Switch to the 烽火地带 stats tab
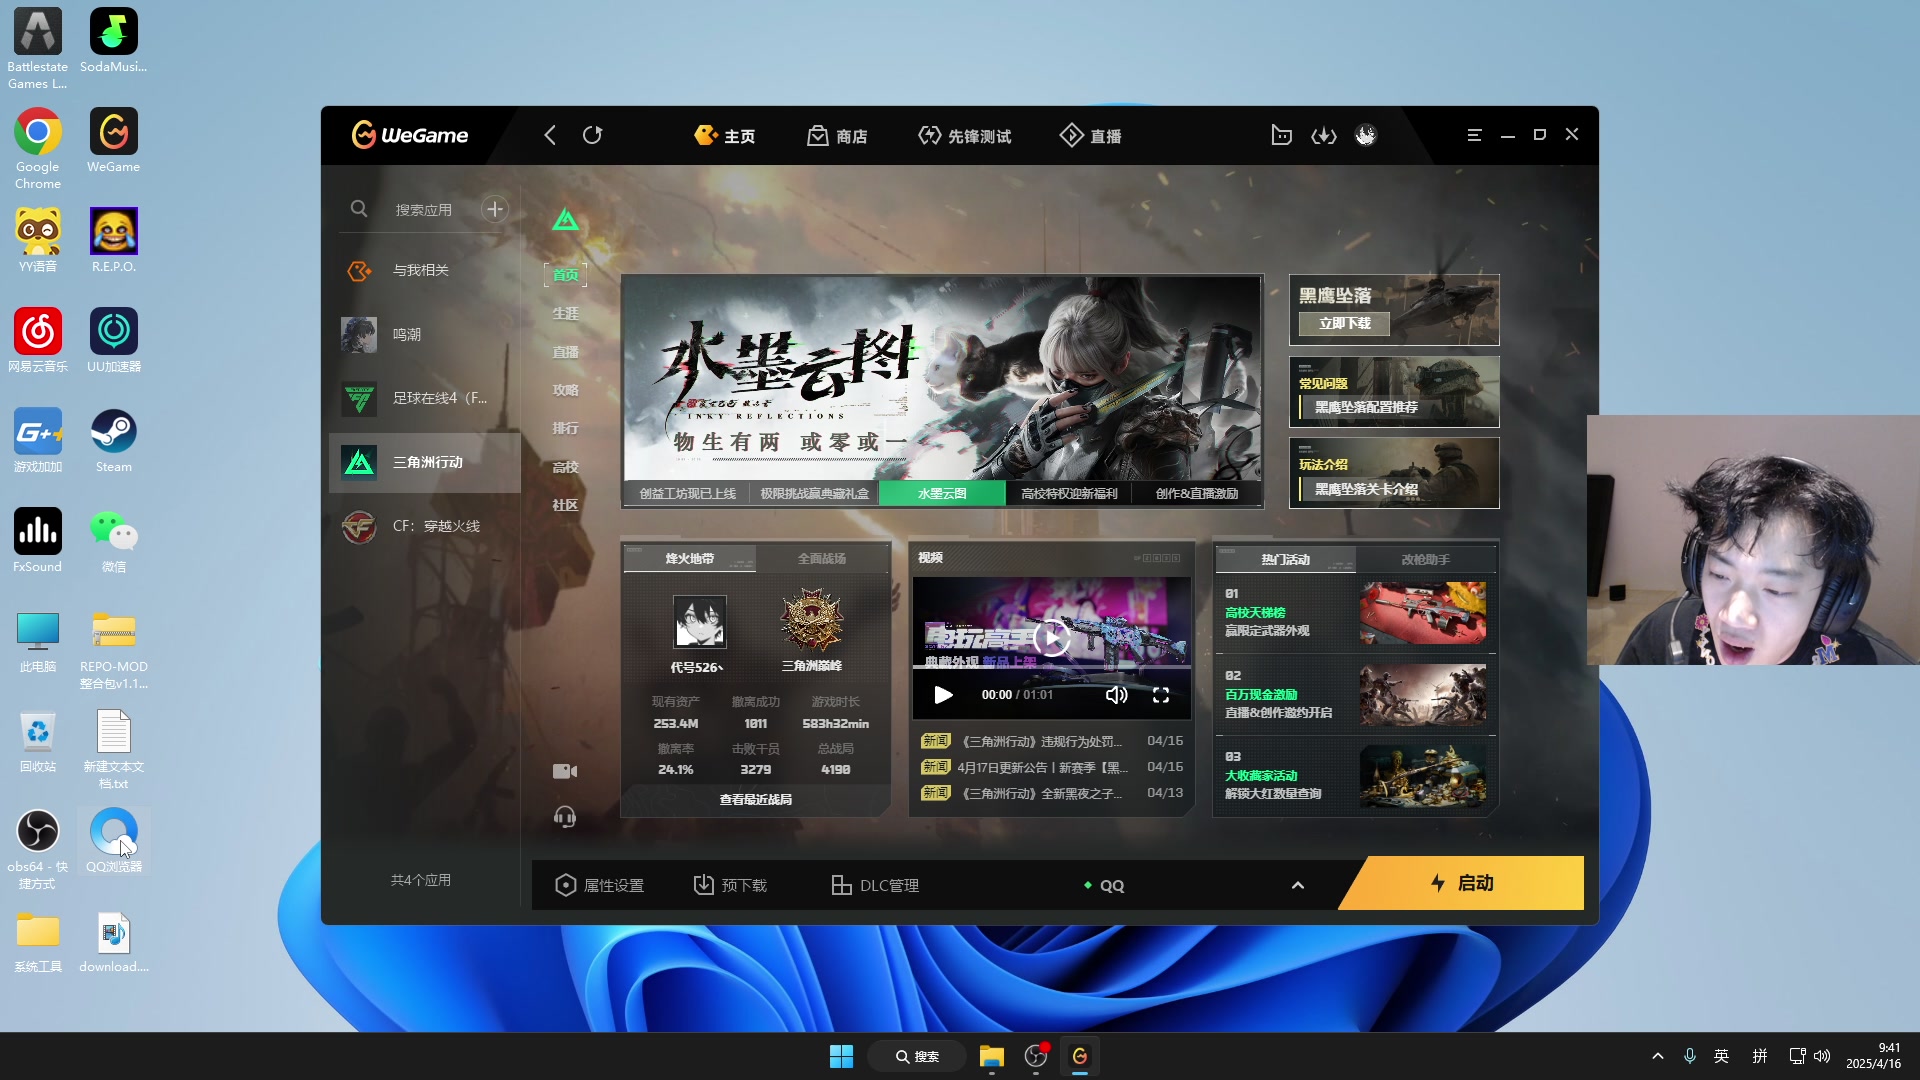 [x=690, y=559]
